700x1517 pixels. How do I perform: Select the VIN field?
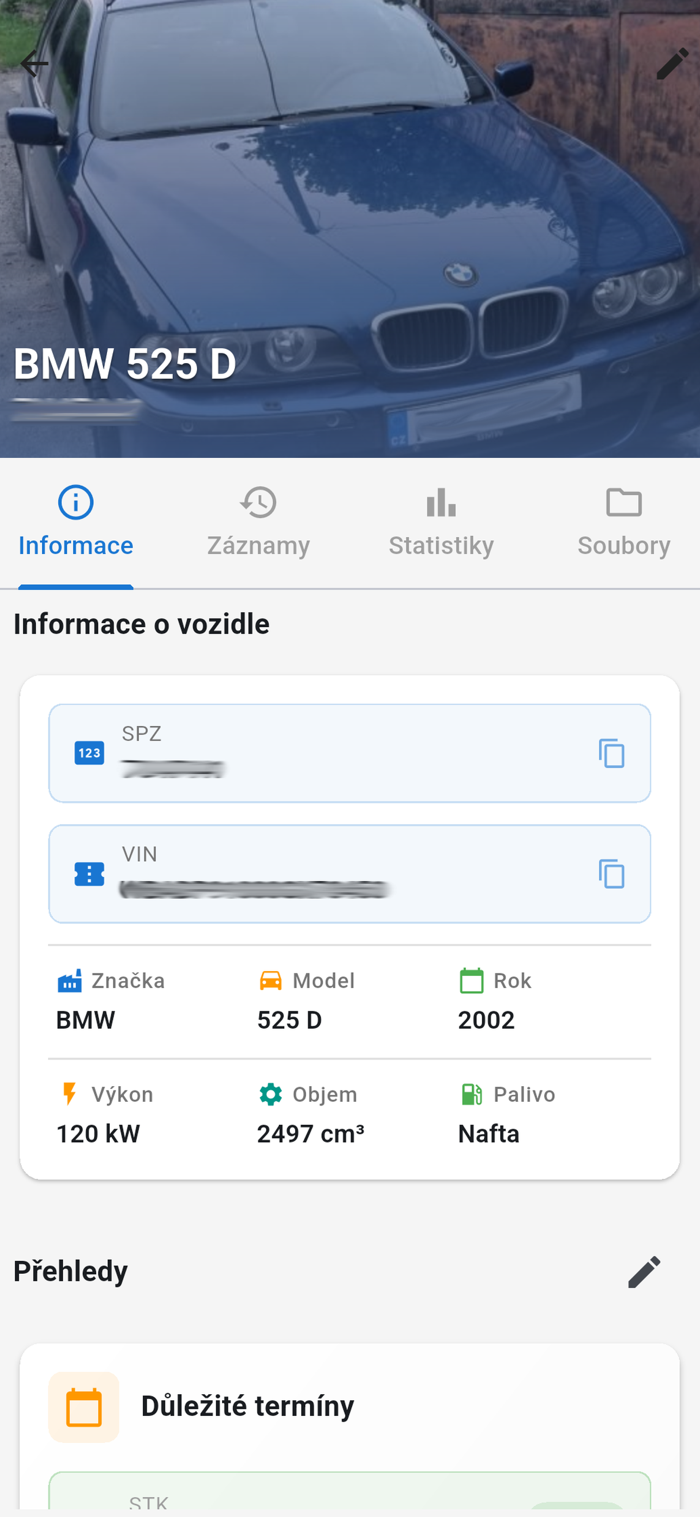pos(350,874)
